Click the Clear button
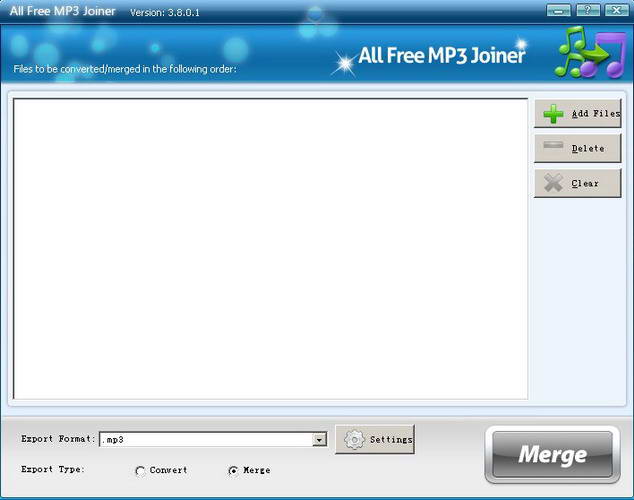 pyautogui.click(x=577, y=183)
